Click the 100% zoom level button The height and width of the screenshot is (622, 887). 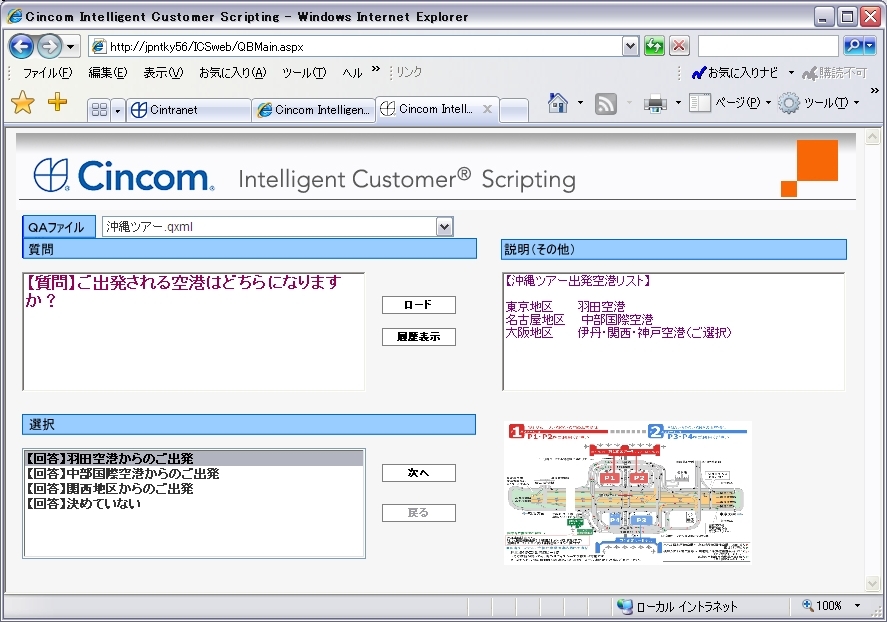pyautogui.click(x=822, y=606)
